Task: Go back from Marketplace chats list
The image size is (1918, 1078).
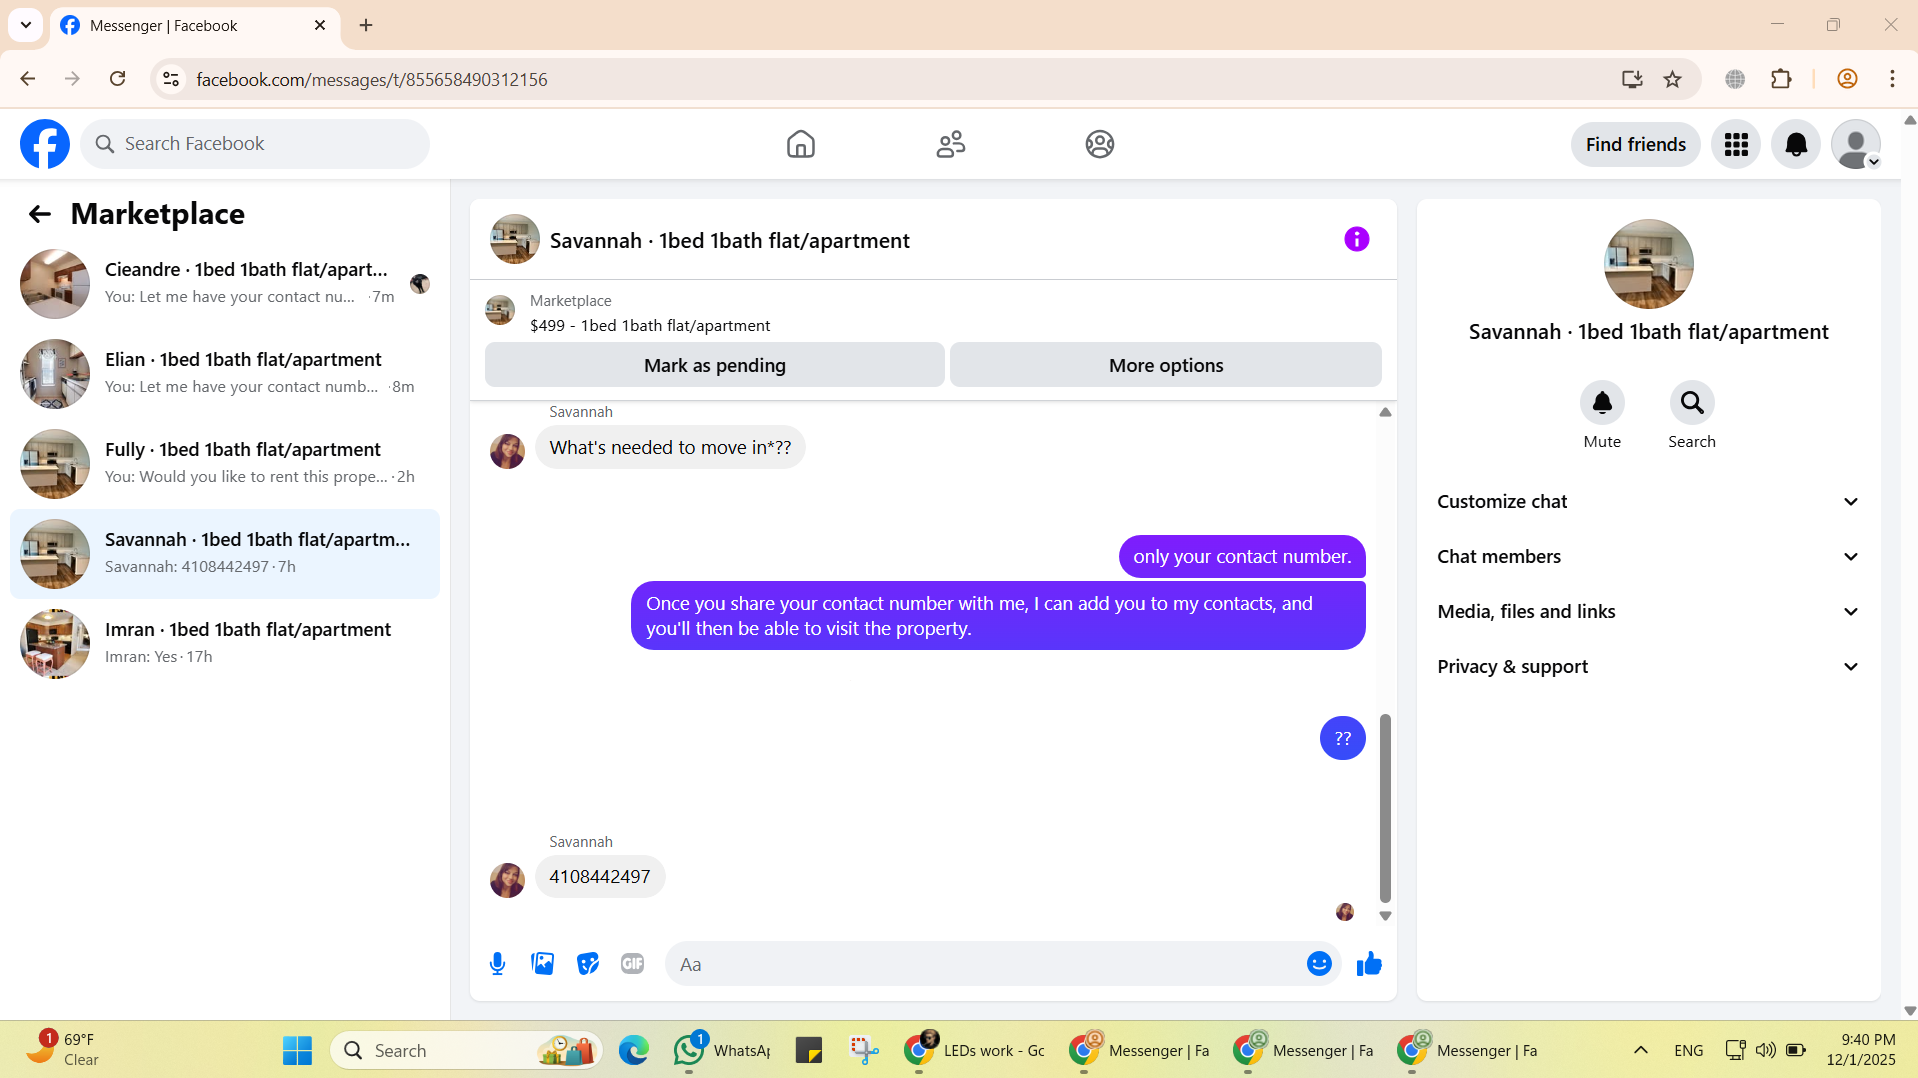Action: coord(39,214)
